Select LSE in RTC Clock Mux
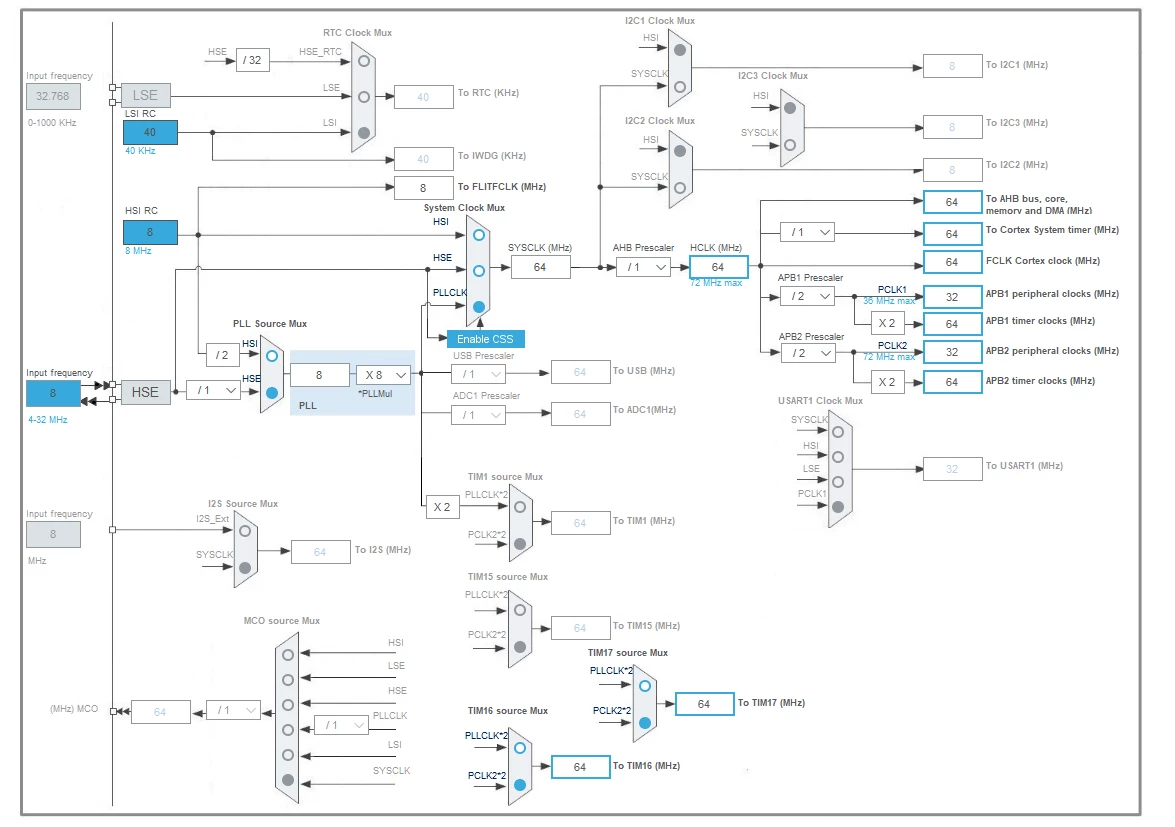The height and width of the screenshot is (827, 1175). (363, 97)
